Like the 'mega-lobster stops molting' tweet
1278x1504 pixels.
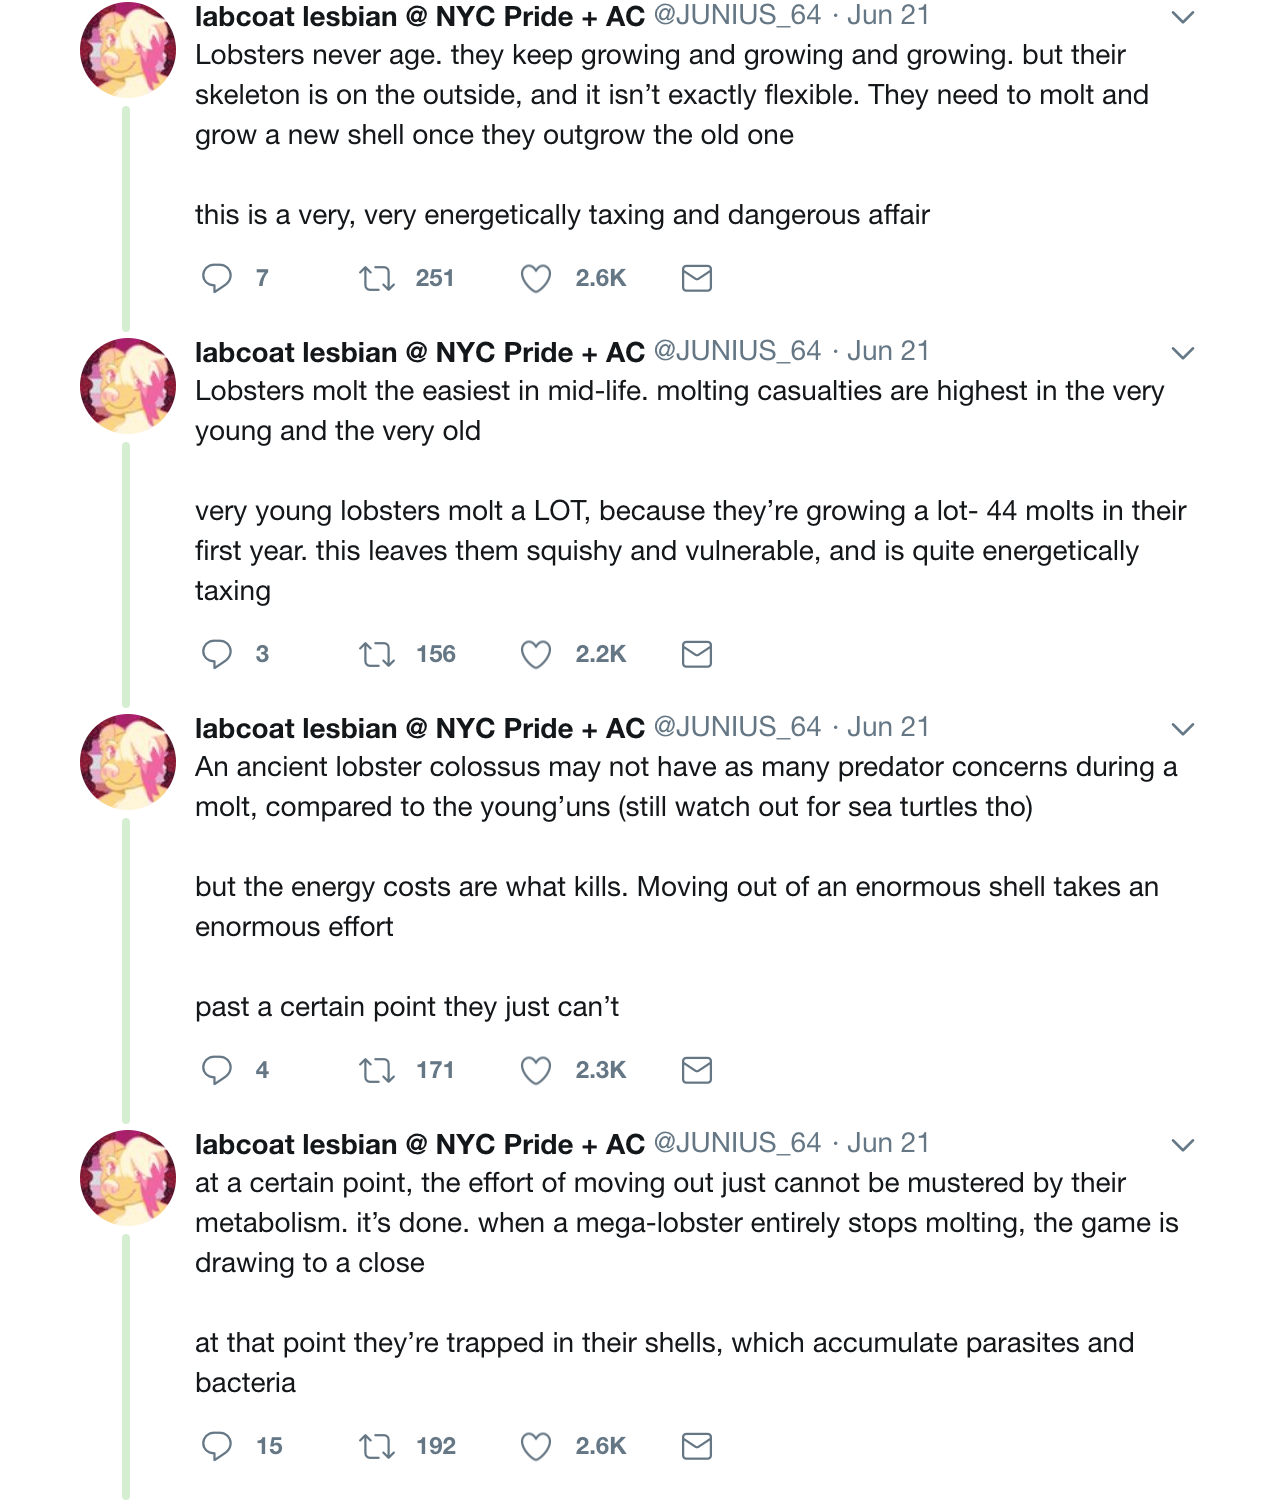[x=536, y=1446]
